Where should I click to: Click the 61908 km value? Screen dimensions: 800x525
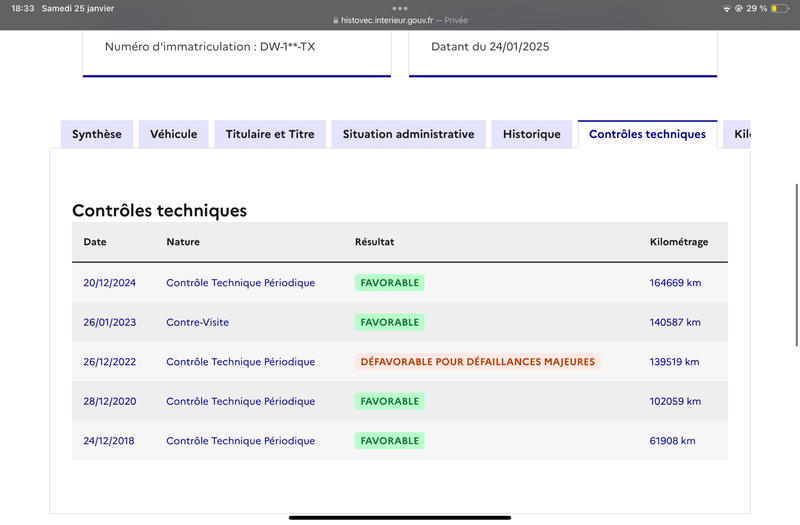pyautogui.click(x=672, y=441)
